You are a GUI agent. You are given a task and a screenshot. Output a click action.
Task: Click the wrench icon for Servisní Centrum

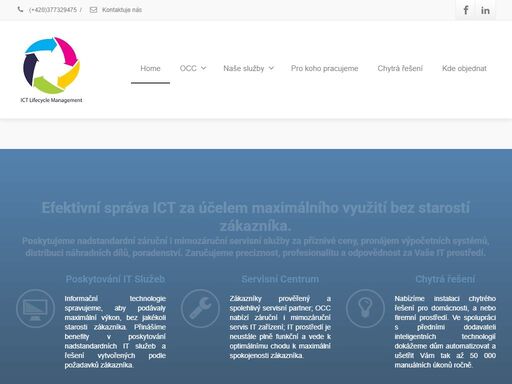[x=200, y=308]
